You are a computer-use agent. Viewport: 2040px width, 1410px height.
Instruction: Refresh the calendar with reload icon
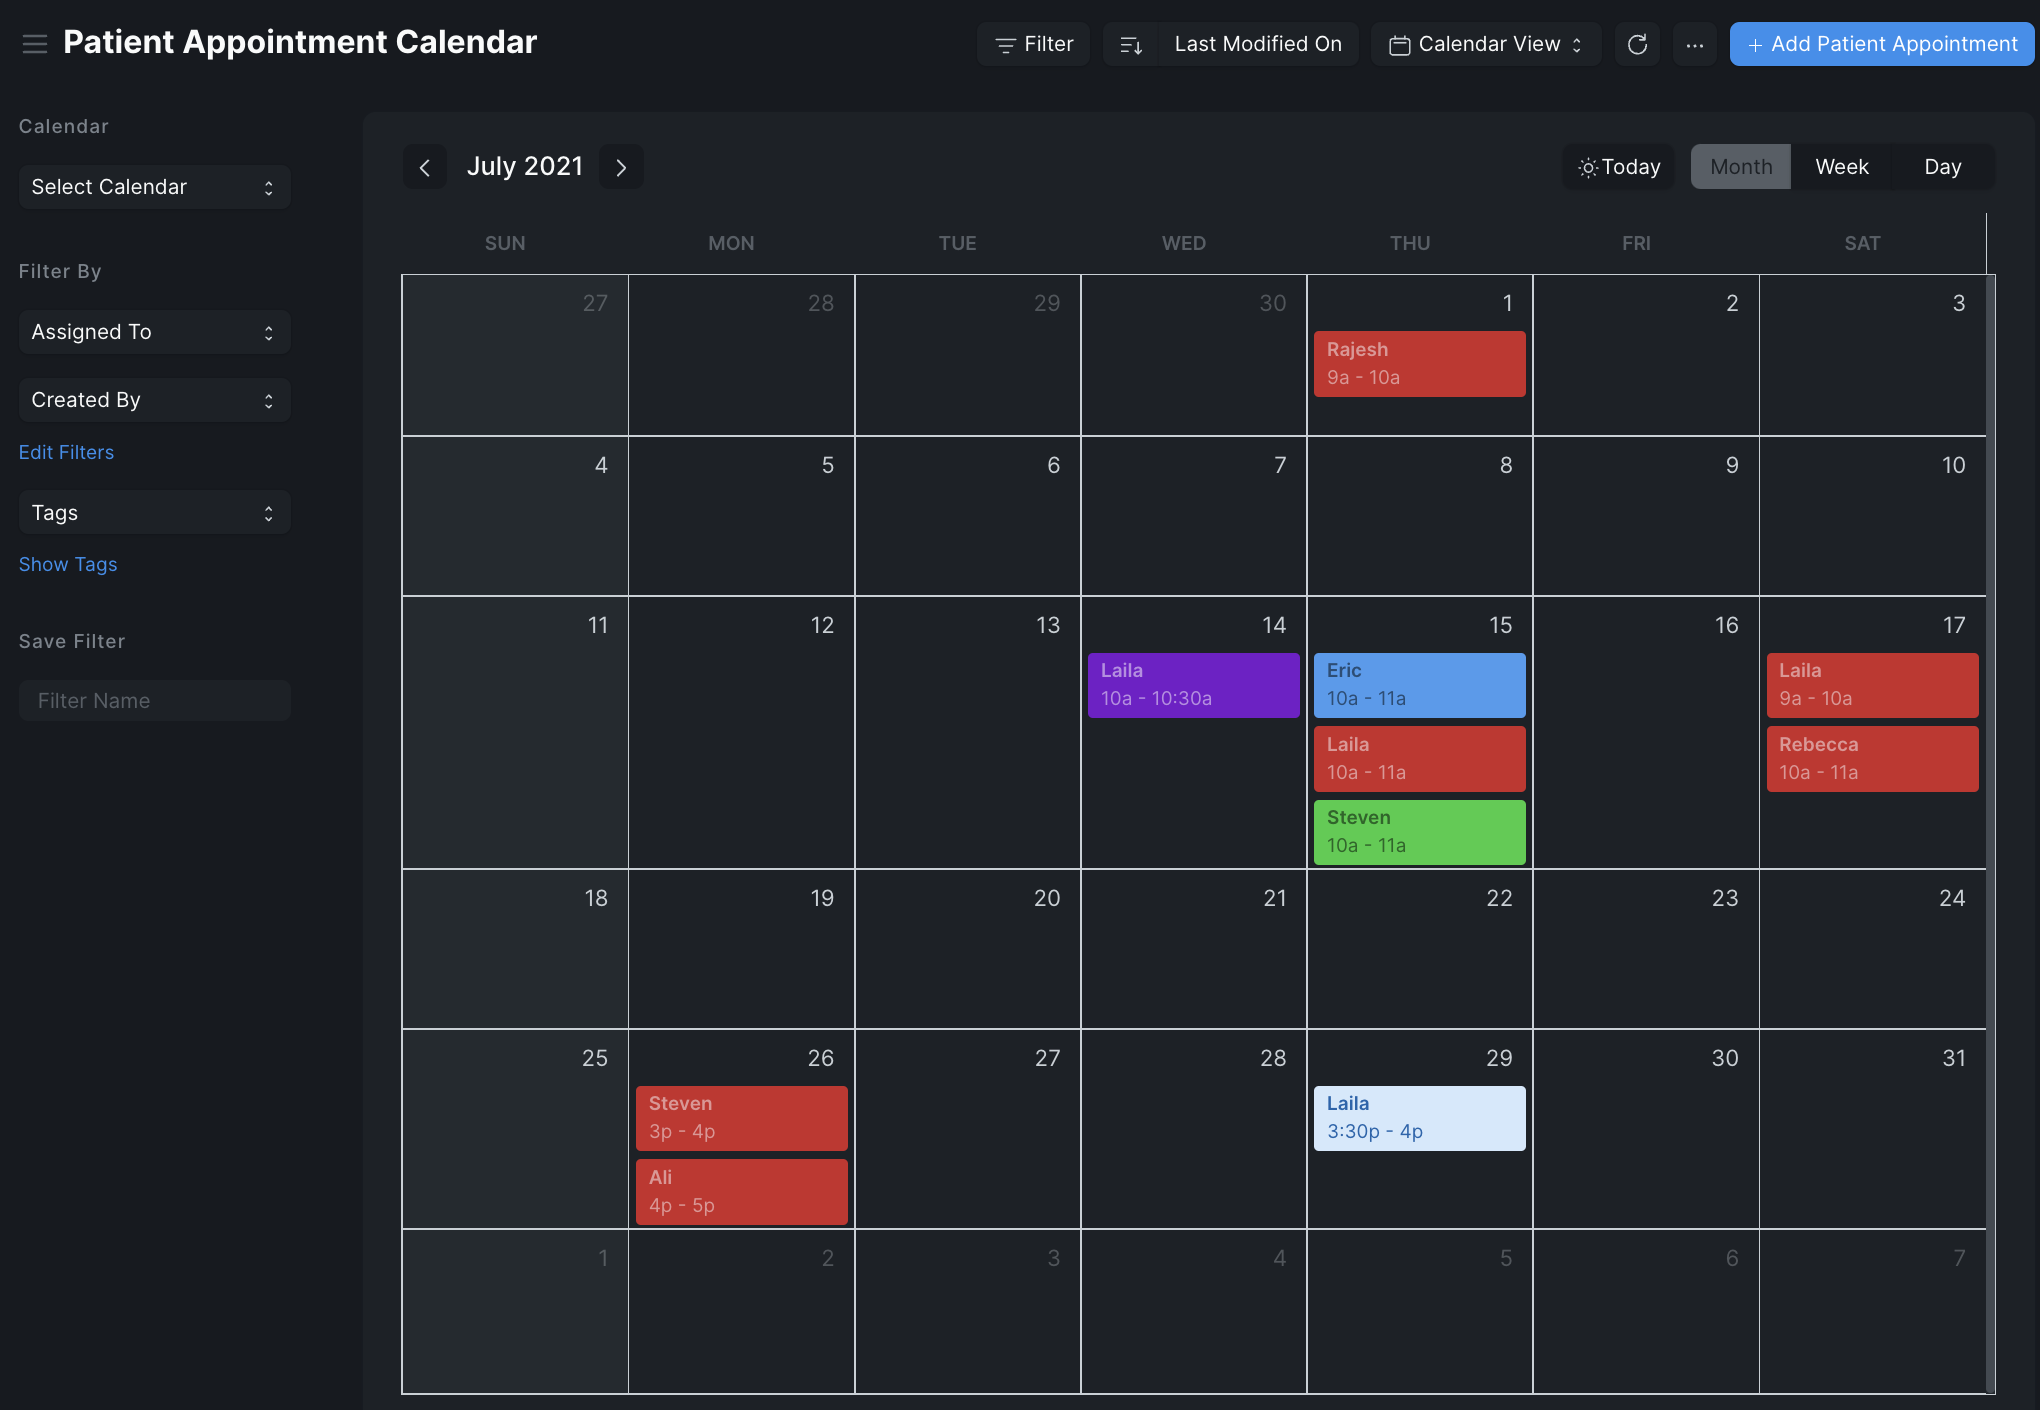tap(1637, 44)
